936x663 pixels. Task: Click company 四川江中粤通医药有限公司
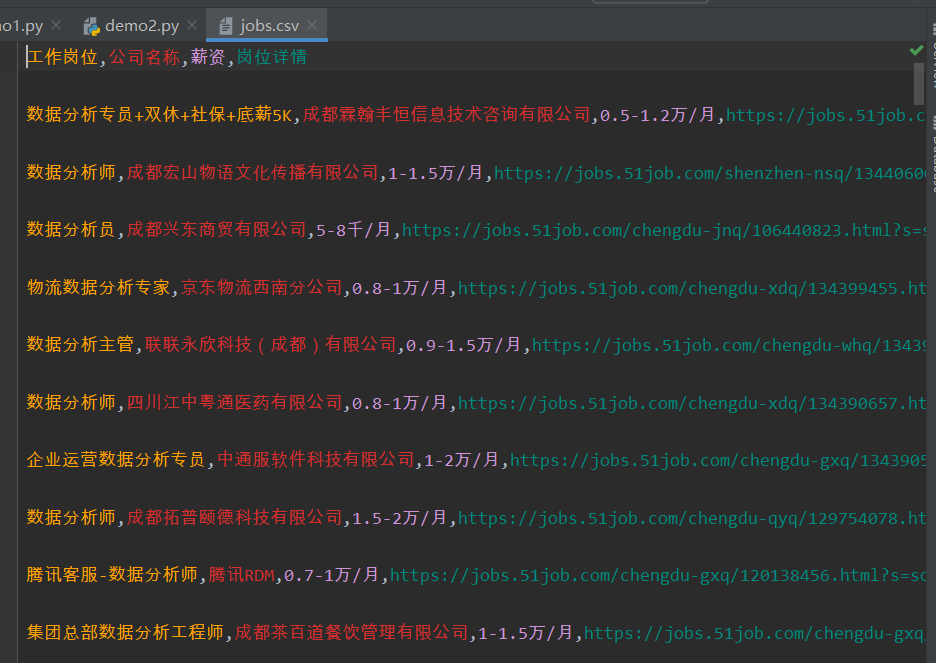pyautogui.click(x=235, y=403)
